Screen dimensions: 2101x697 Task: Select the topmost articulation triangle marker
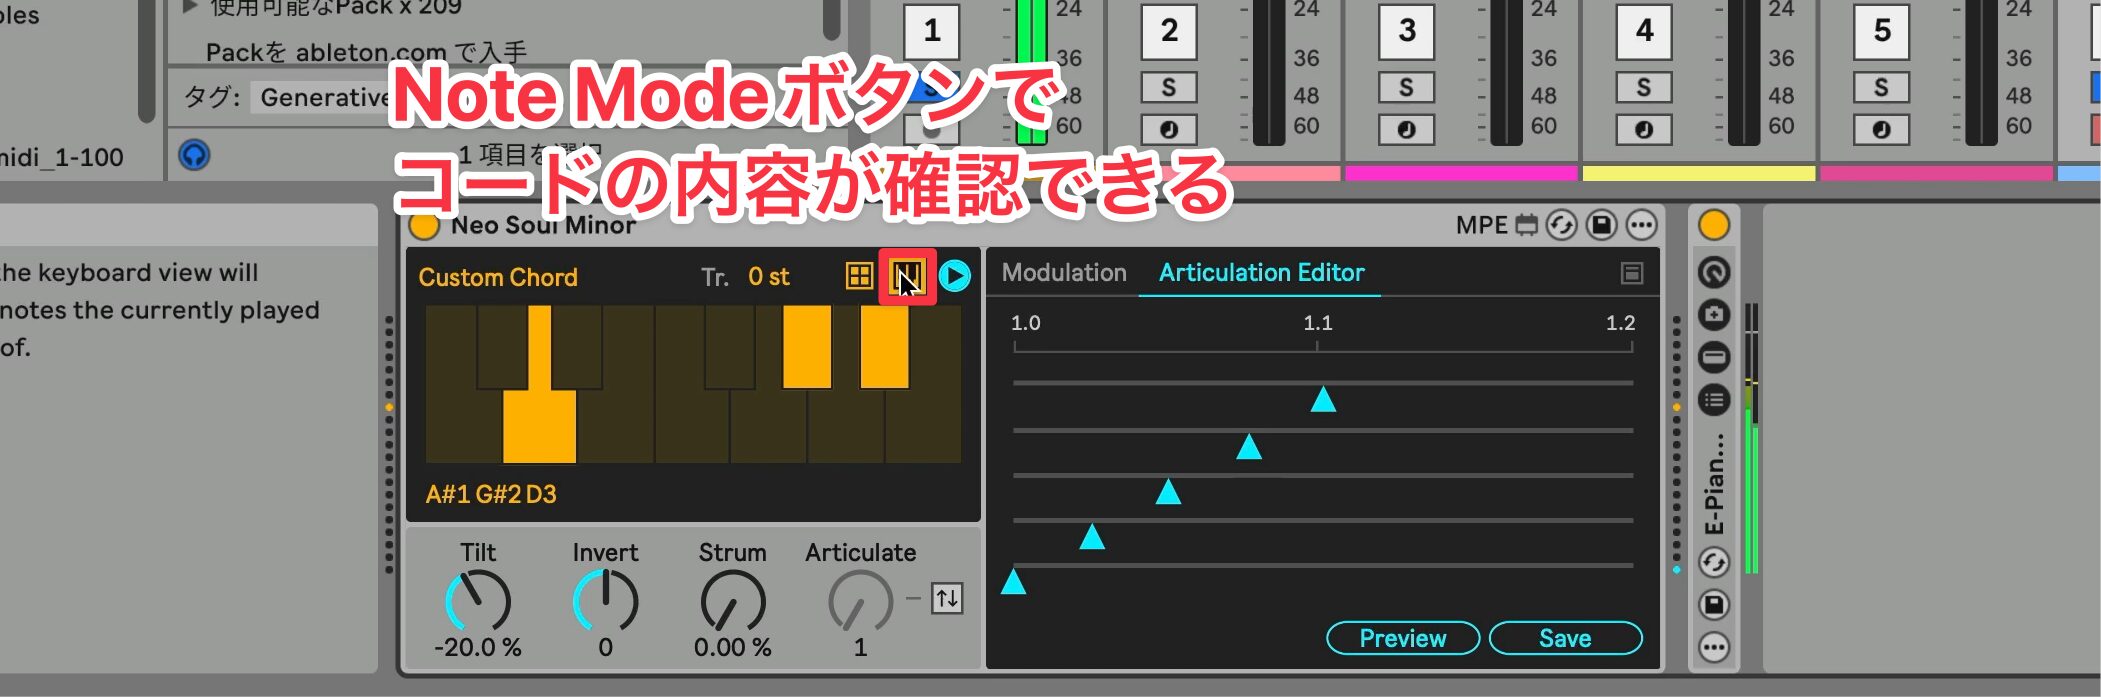1323,400
